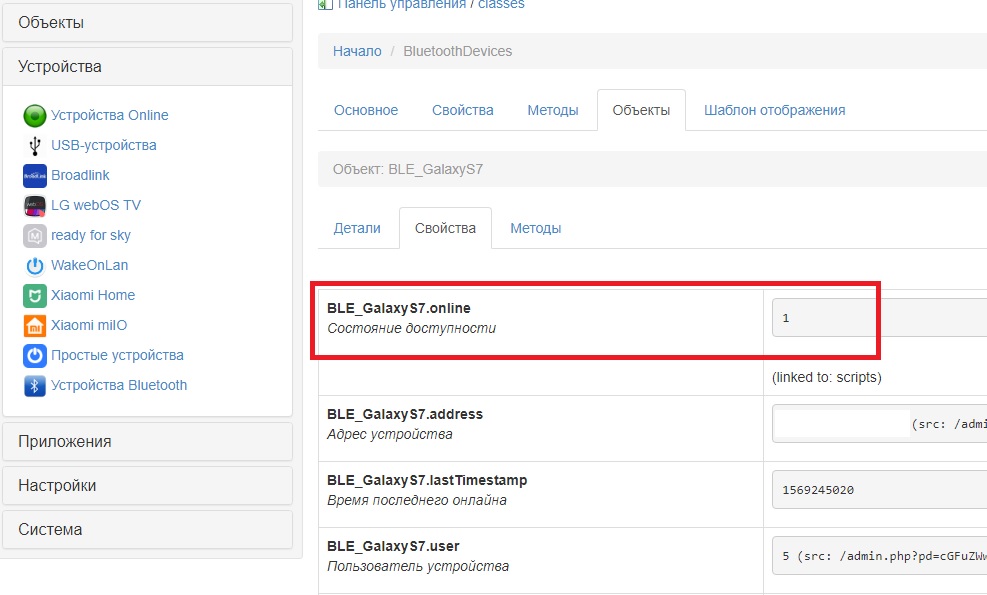Screen dimensions: 987x595
Task: Open the Xiaomi miIO link
Action: tap(89, 325)
